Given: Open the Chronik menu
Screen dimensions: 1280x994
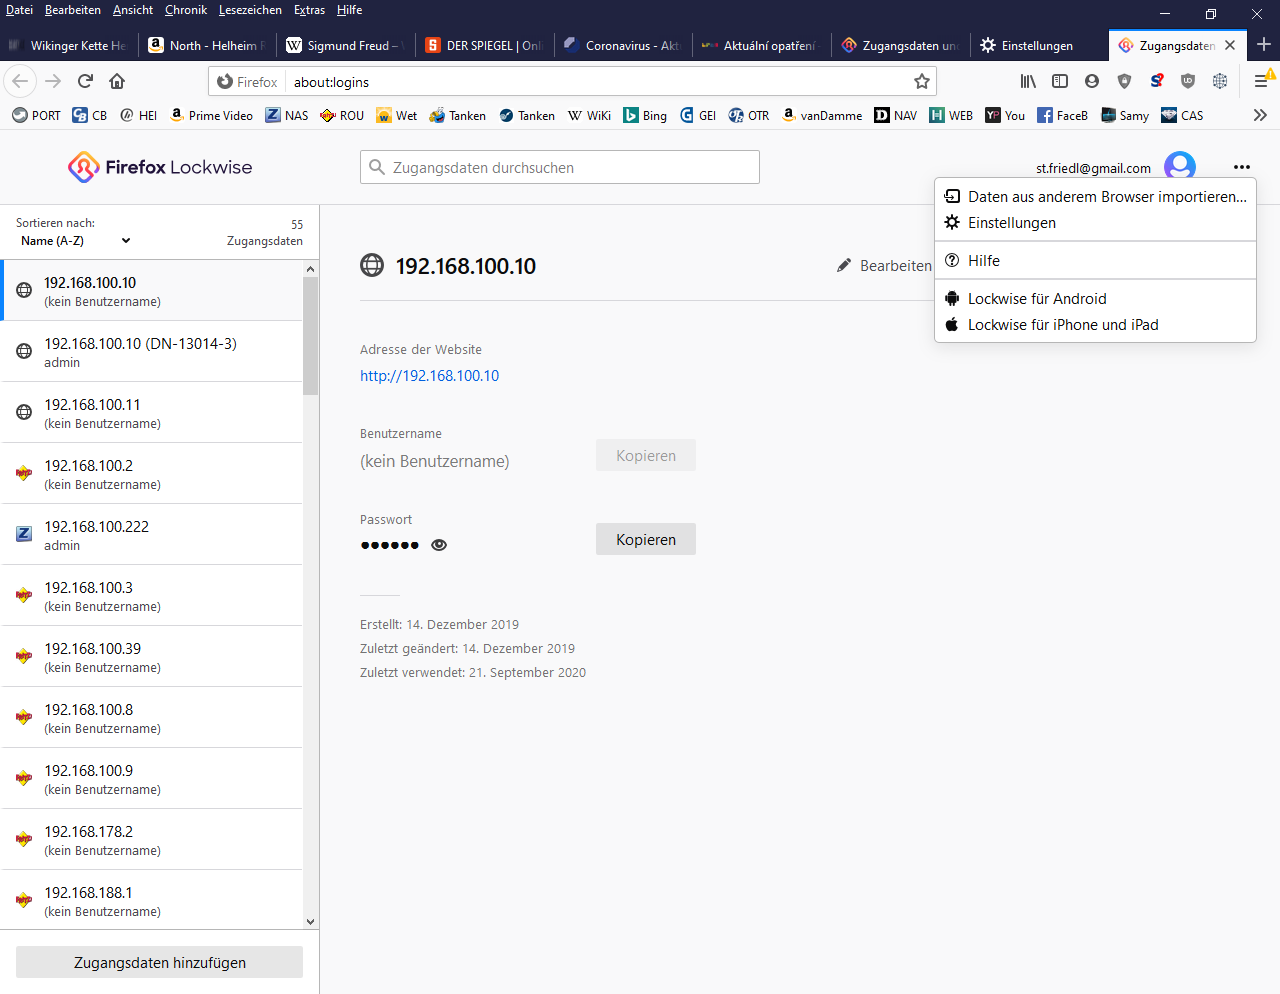Looking at the screenshot, I should tap(186, 10).
